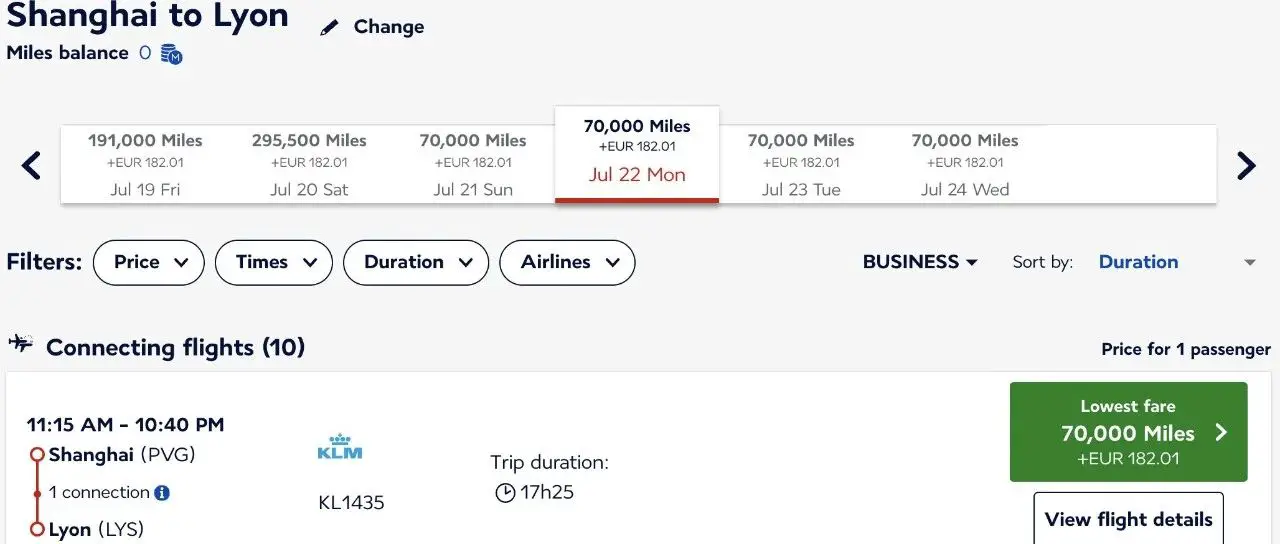Open the Price filter dropdown
1280x544 pixels.
(149, 262)
